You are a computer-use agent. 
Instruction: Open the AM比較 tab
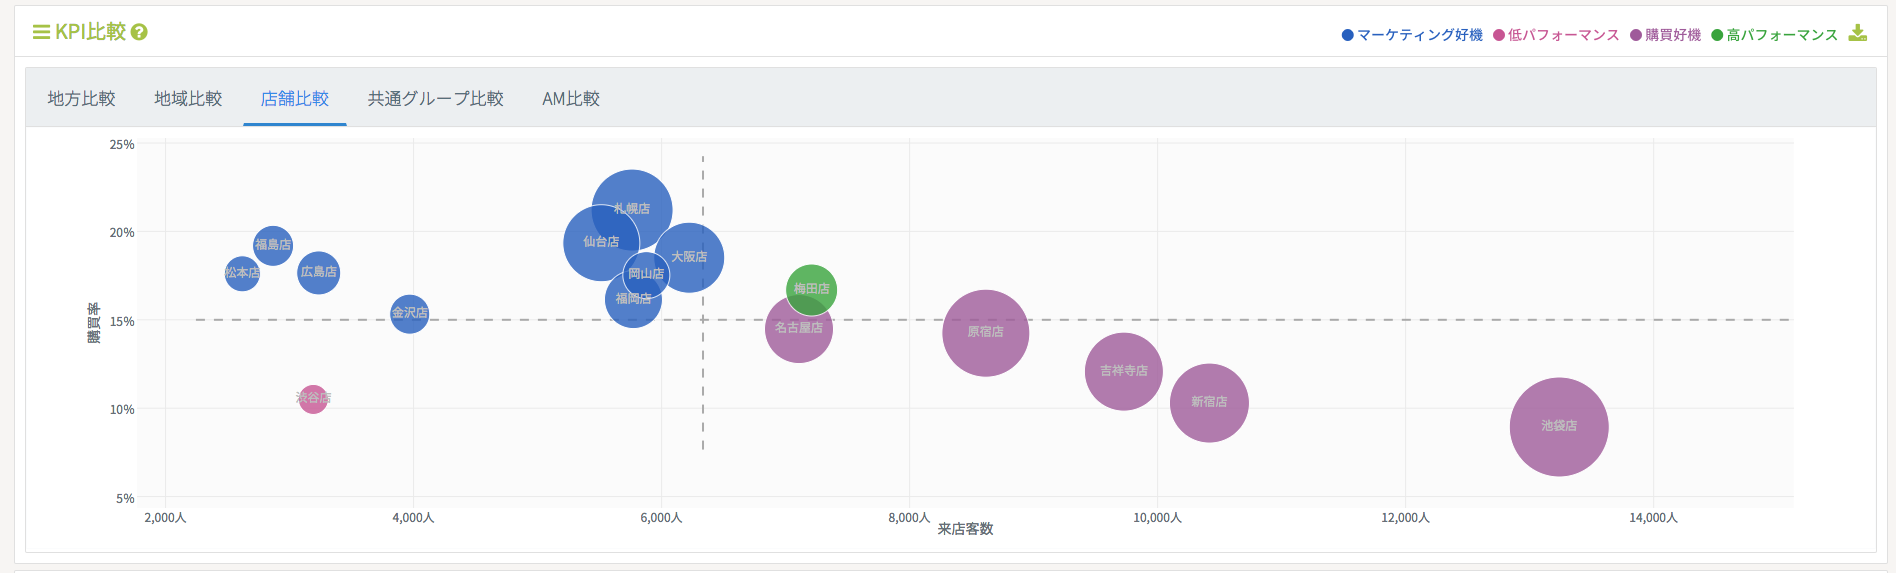pyautogui.click(x=571, y=98)
